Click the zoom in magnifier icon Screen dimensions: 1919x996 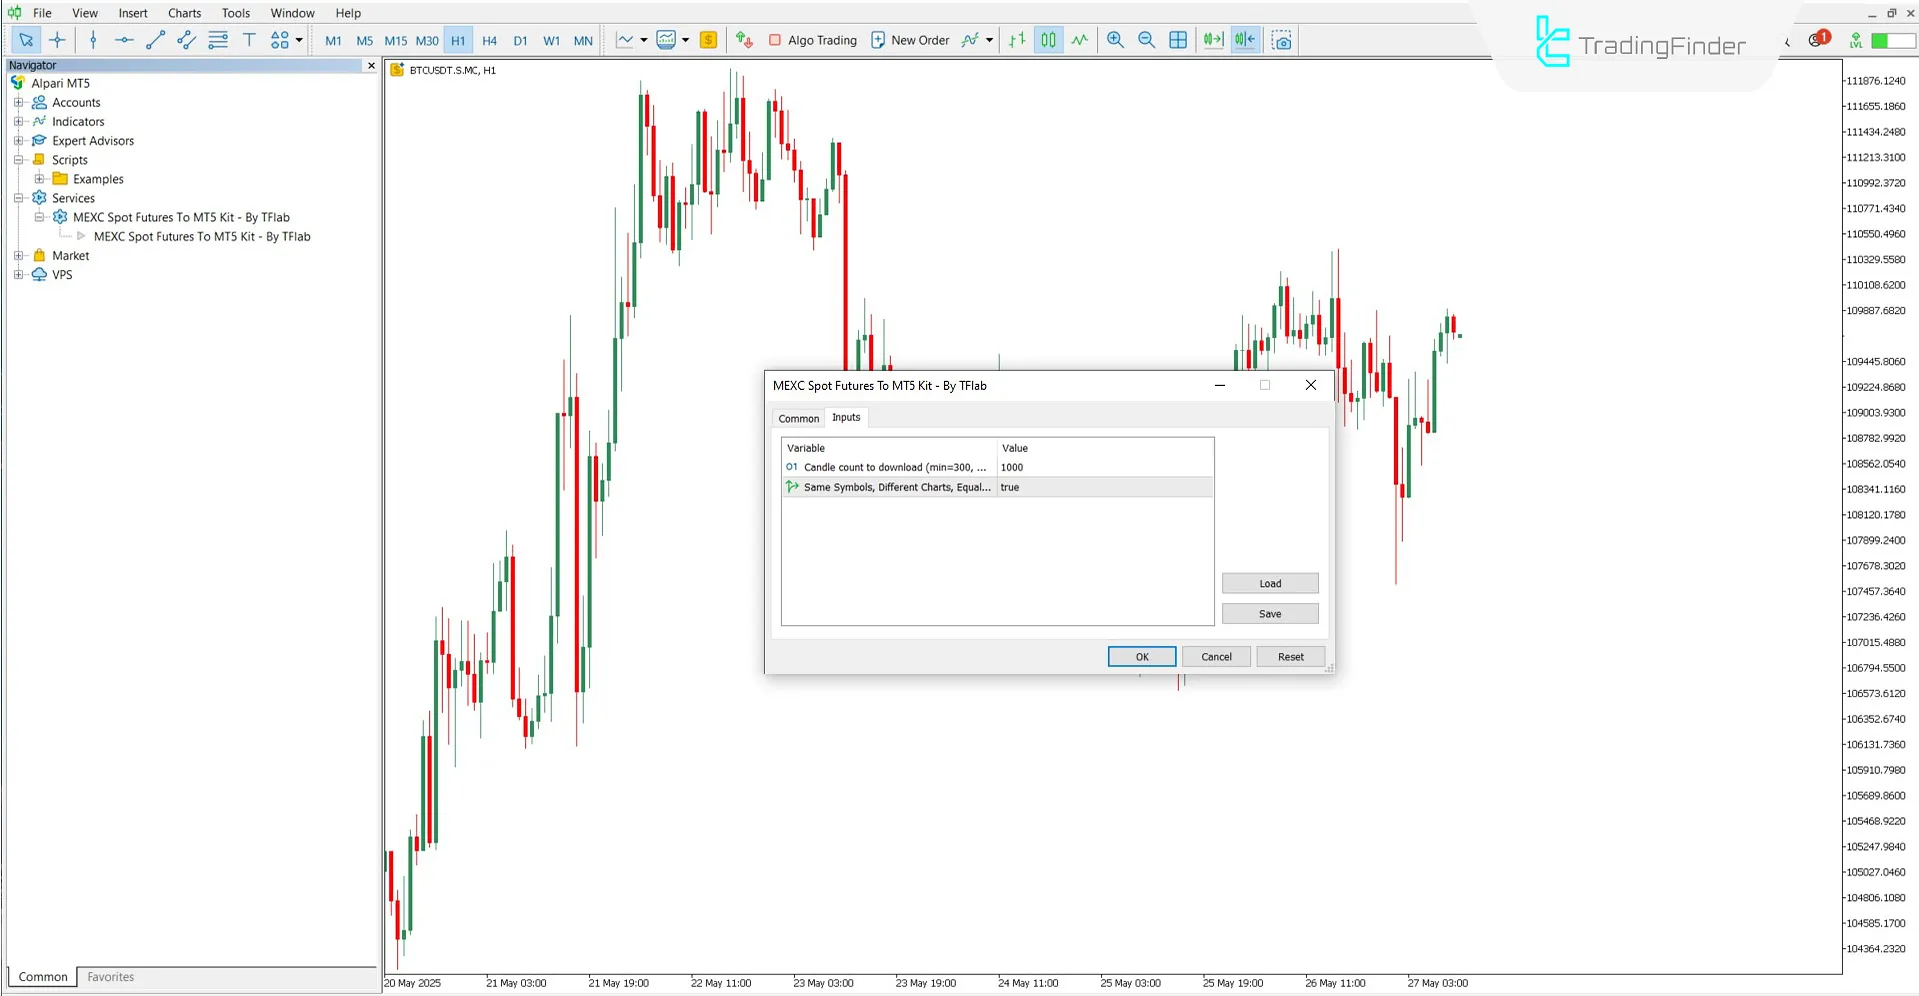coord(1115,40)
